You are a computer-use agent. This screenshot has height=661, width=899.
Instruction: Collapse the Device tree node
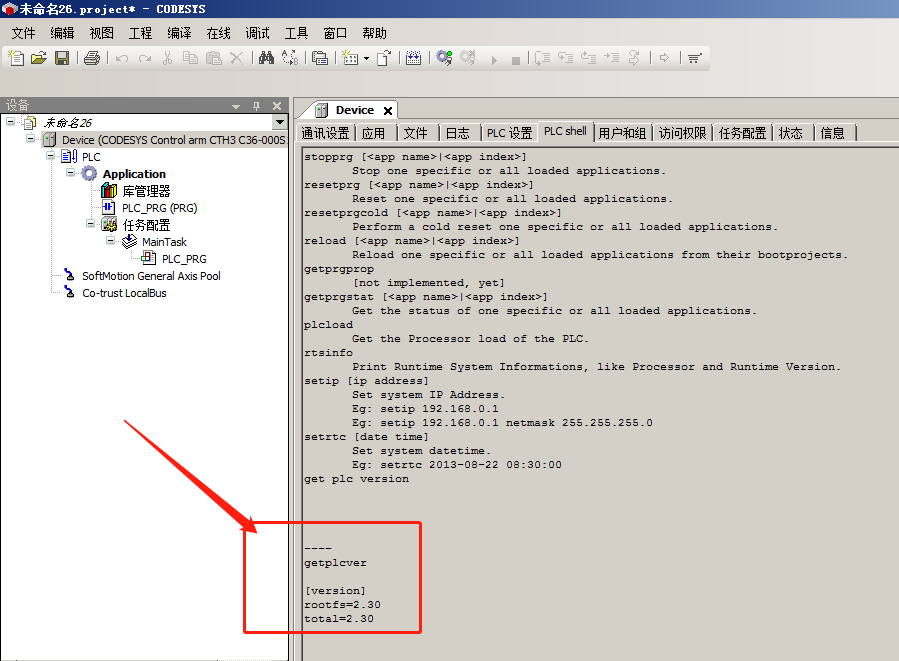[x=30, y=139]
